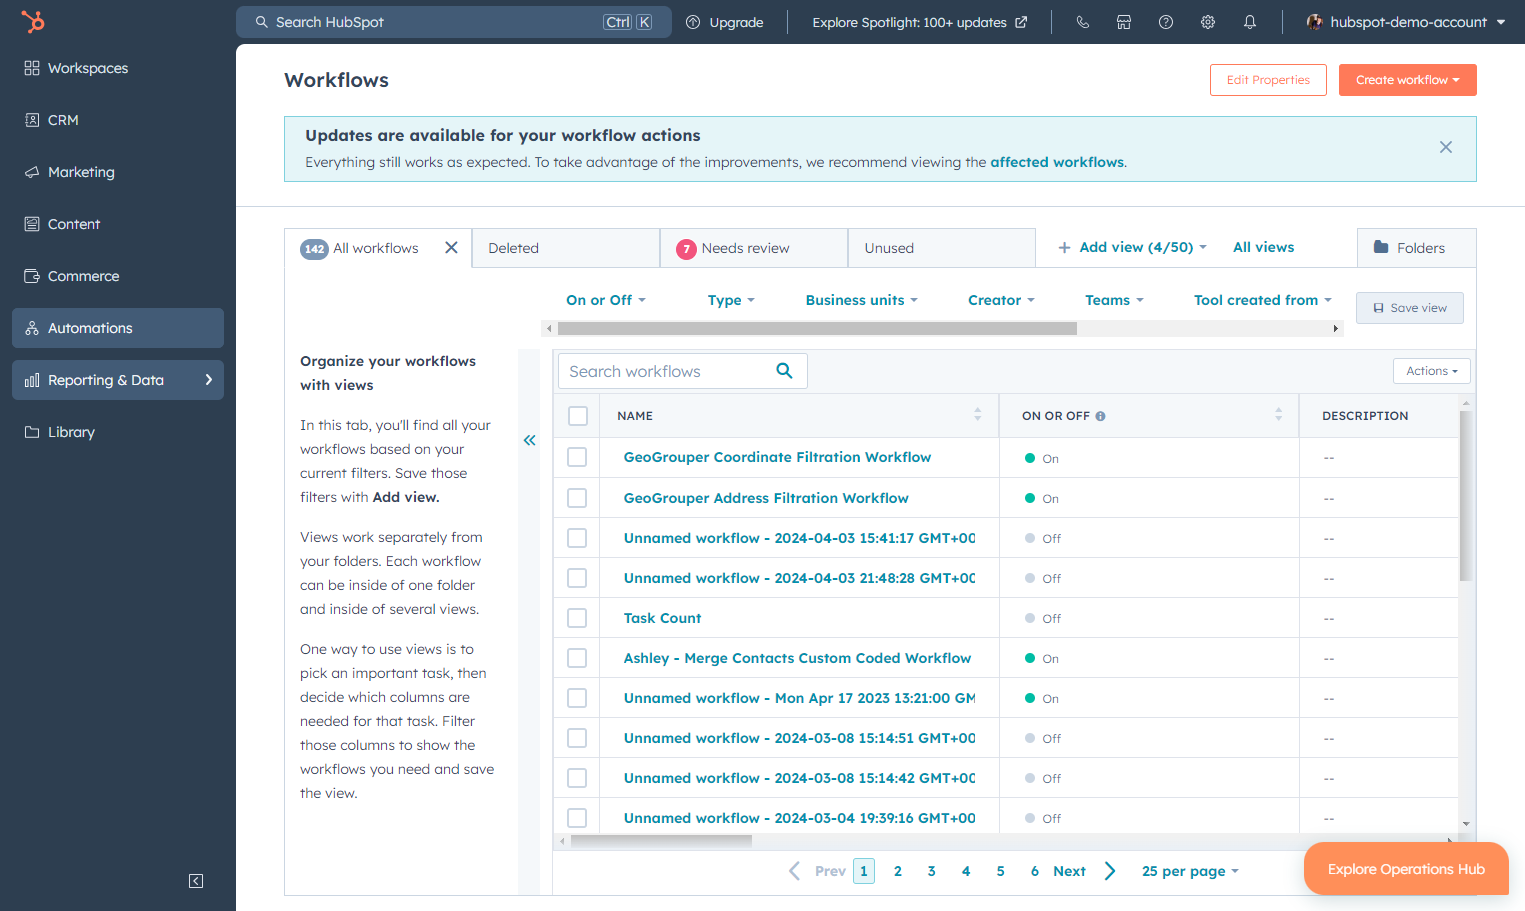1525x911 pixels.
Task: Click the HubSpot sprocket logo
Action: (x=33, y=21)
